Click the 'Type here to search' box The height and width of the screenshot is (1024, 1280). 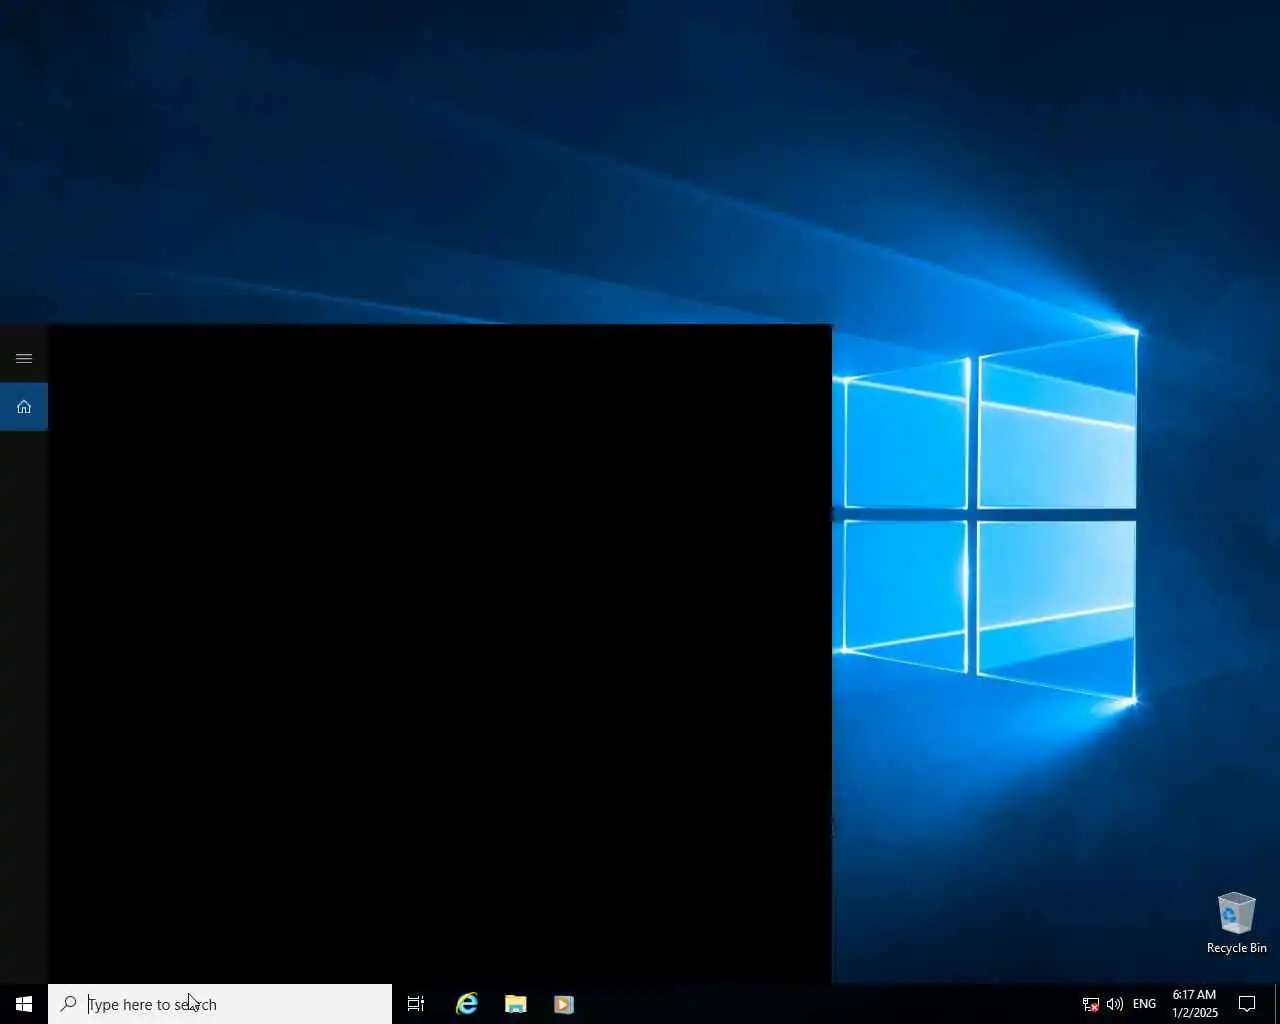pyautogui.click(x=220, y=1004)
